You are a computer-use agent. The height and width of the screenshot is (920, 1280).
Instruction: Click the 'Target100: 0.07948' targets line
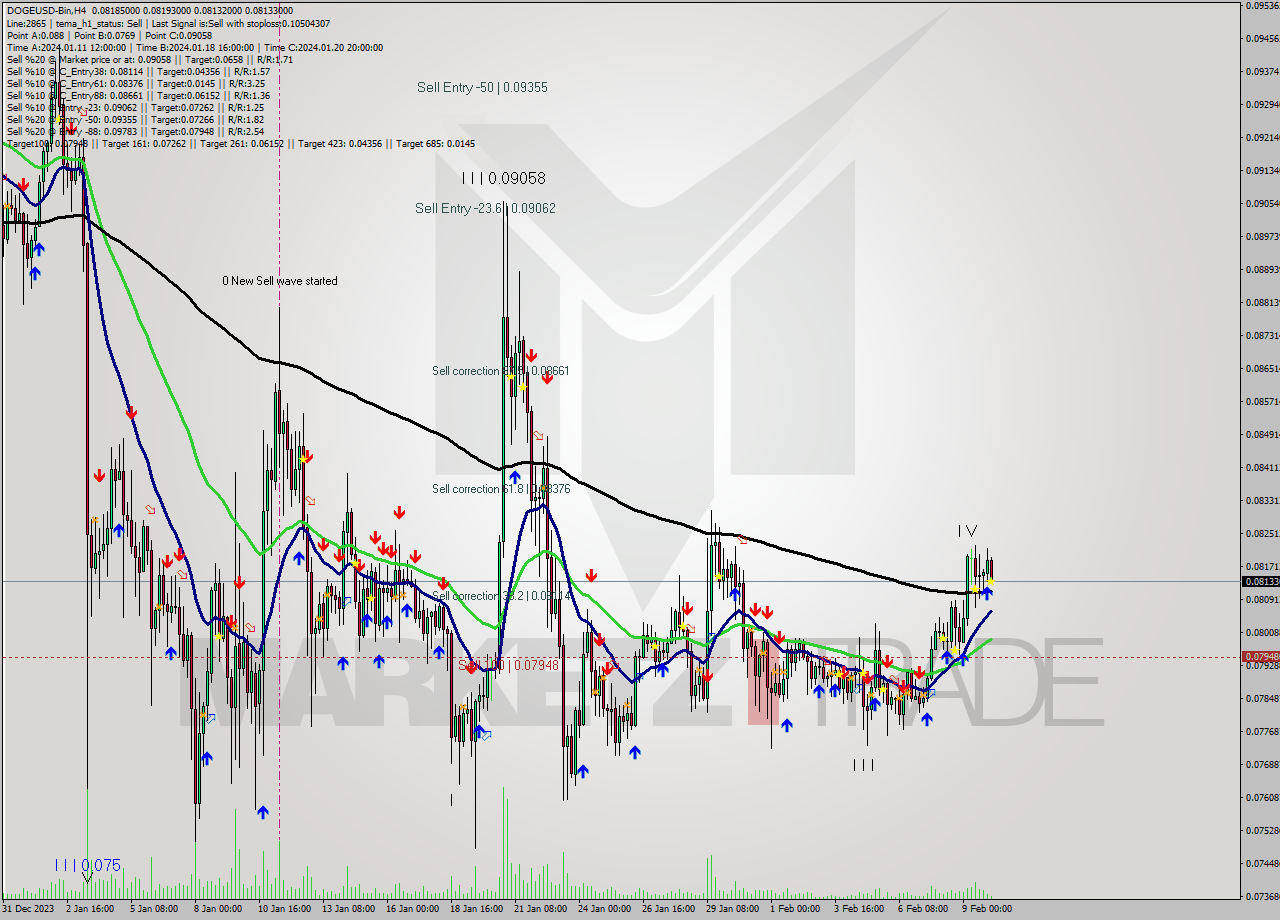pyautogui.click(x=240, y=143)
